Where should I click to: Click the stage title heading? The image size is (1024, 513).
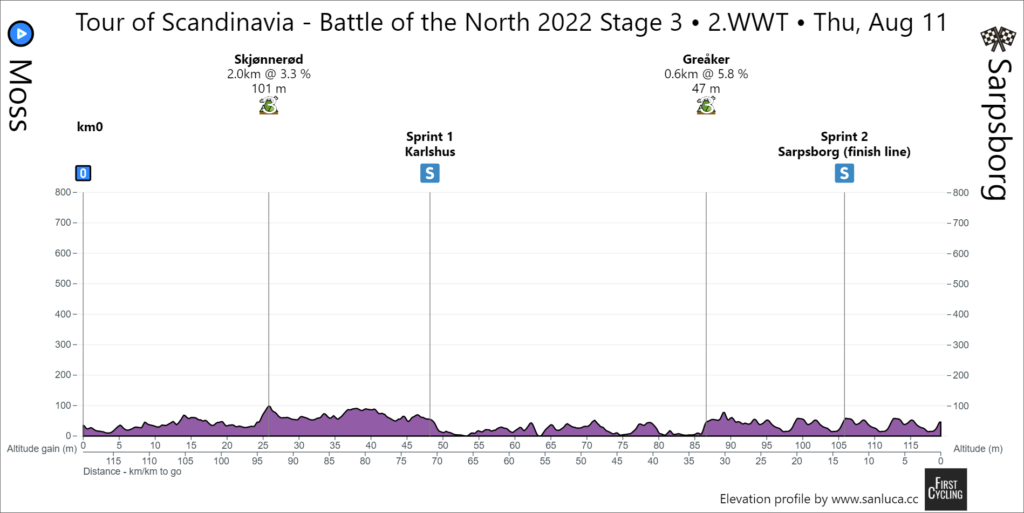[511, 23]
